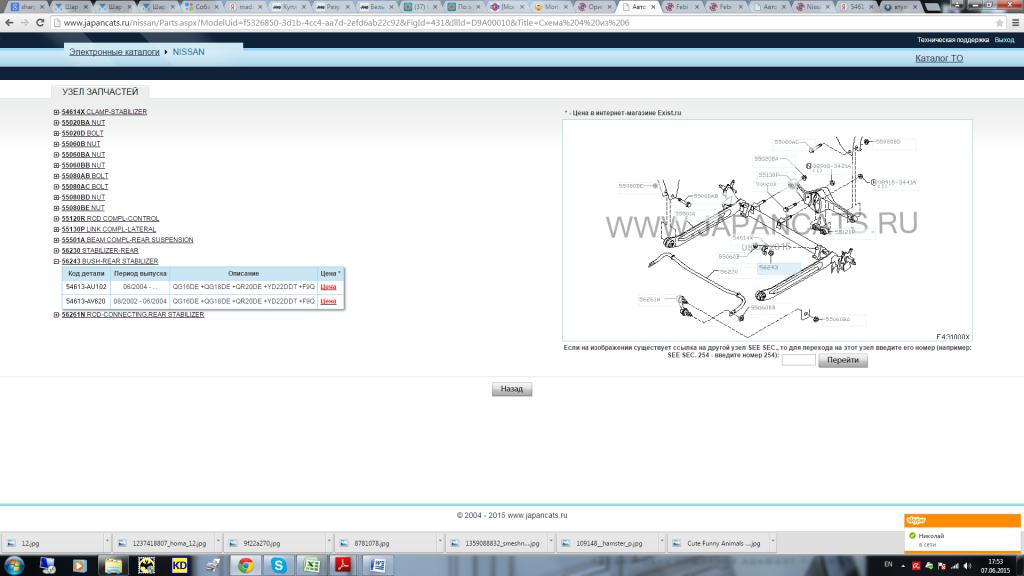Click the NISSAN breadcrumb link
The width and height of the screenshot is (1024, 576).
(189, 52)
